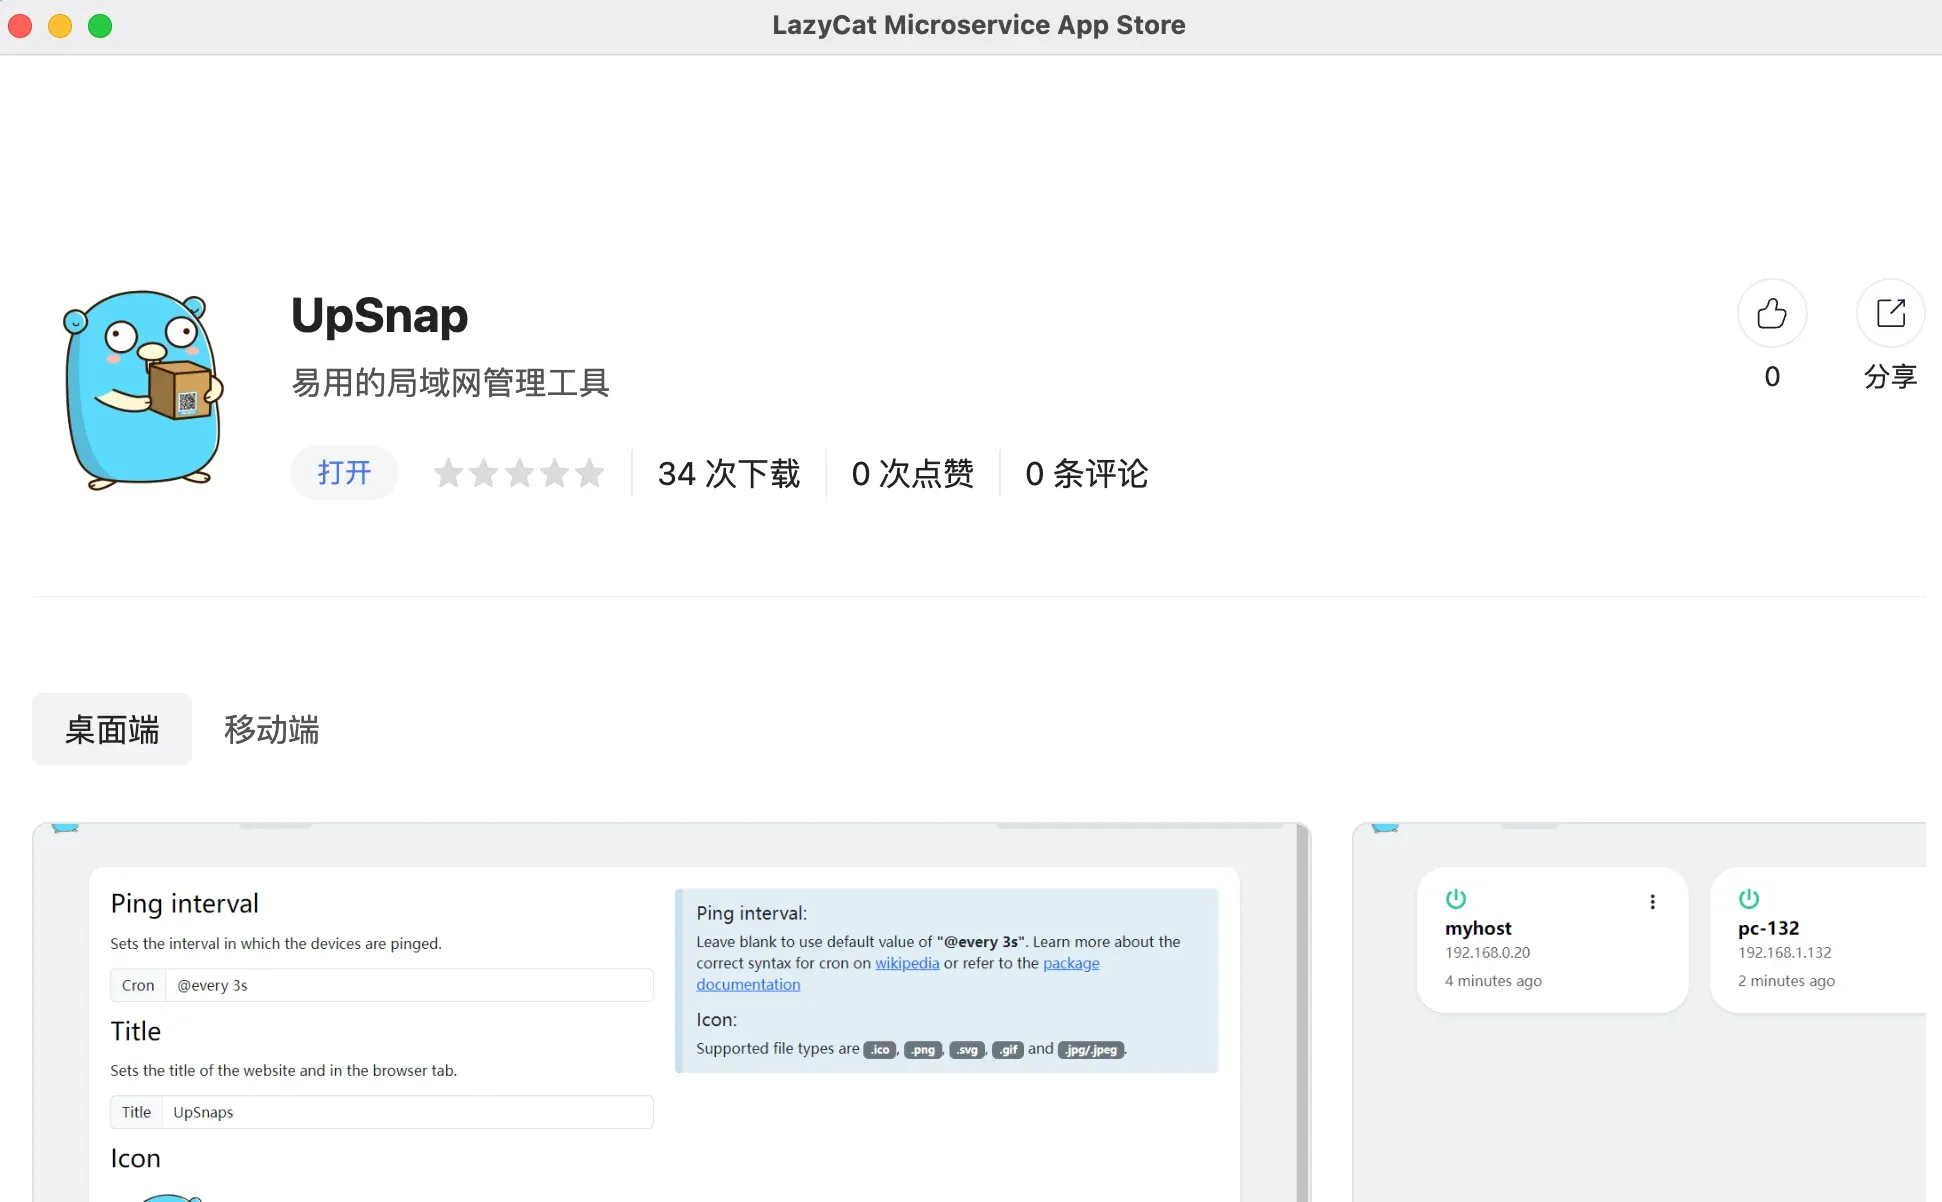This screenshot has width=1942, height=1202.
Task: Switch to the 移动端 mobile tab
Action: [271, 729]
